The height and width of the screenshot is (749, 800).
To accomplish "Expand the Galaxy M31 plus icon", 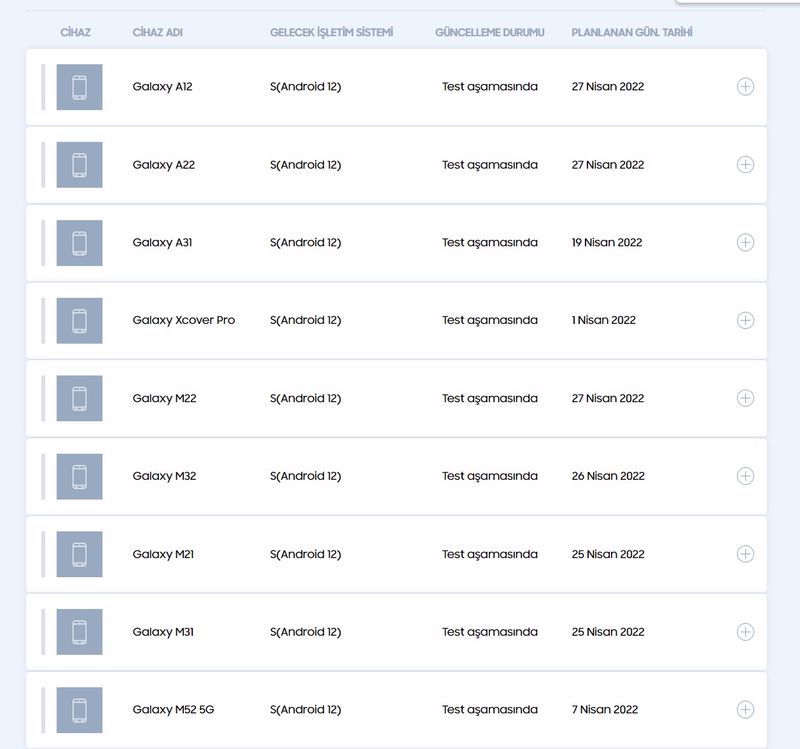I will coord(745,632).
